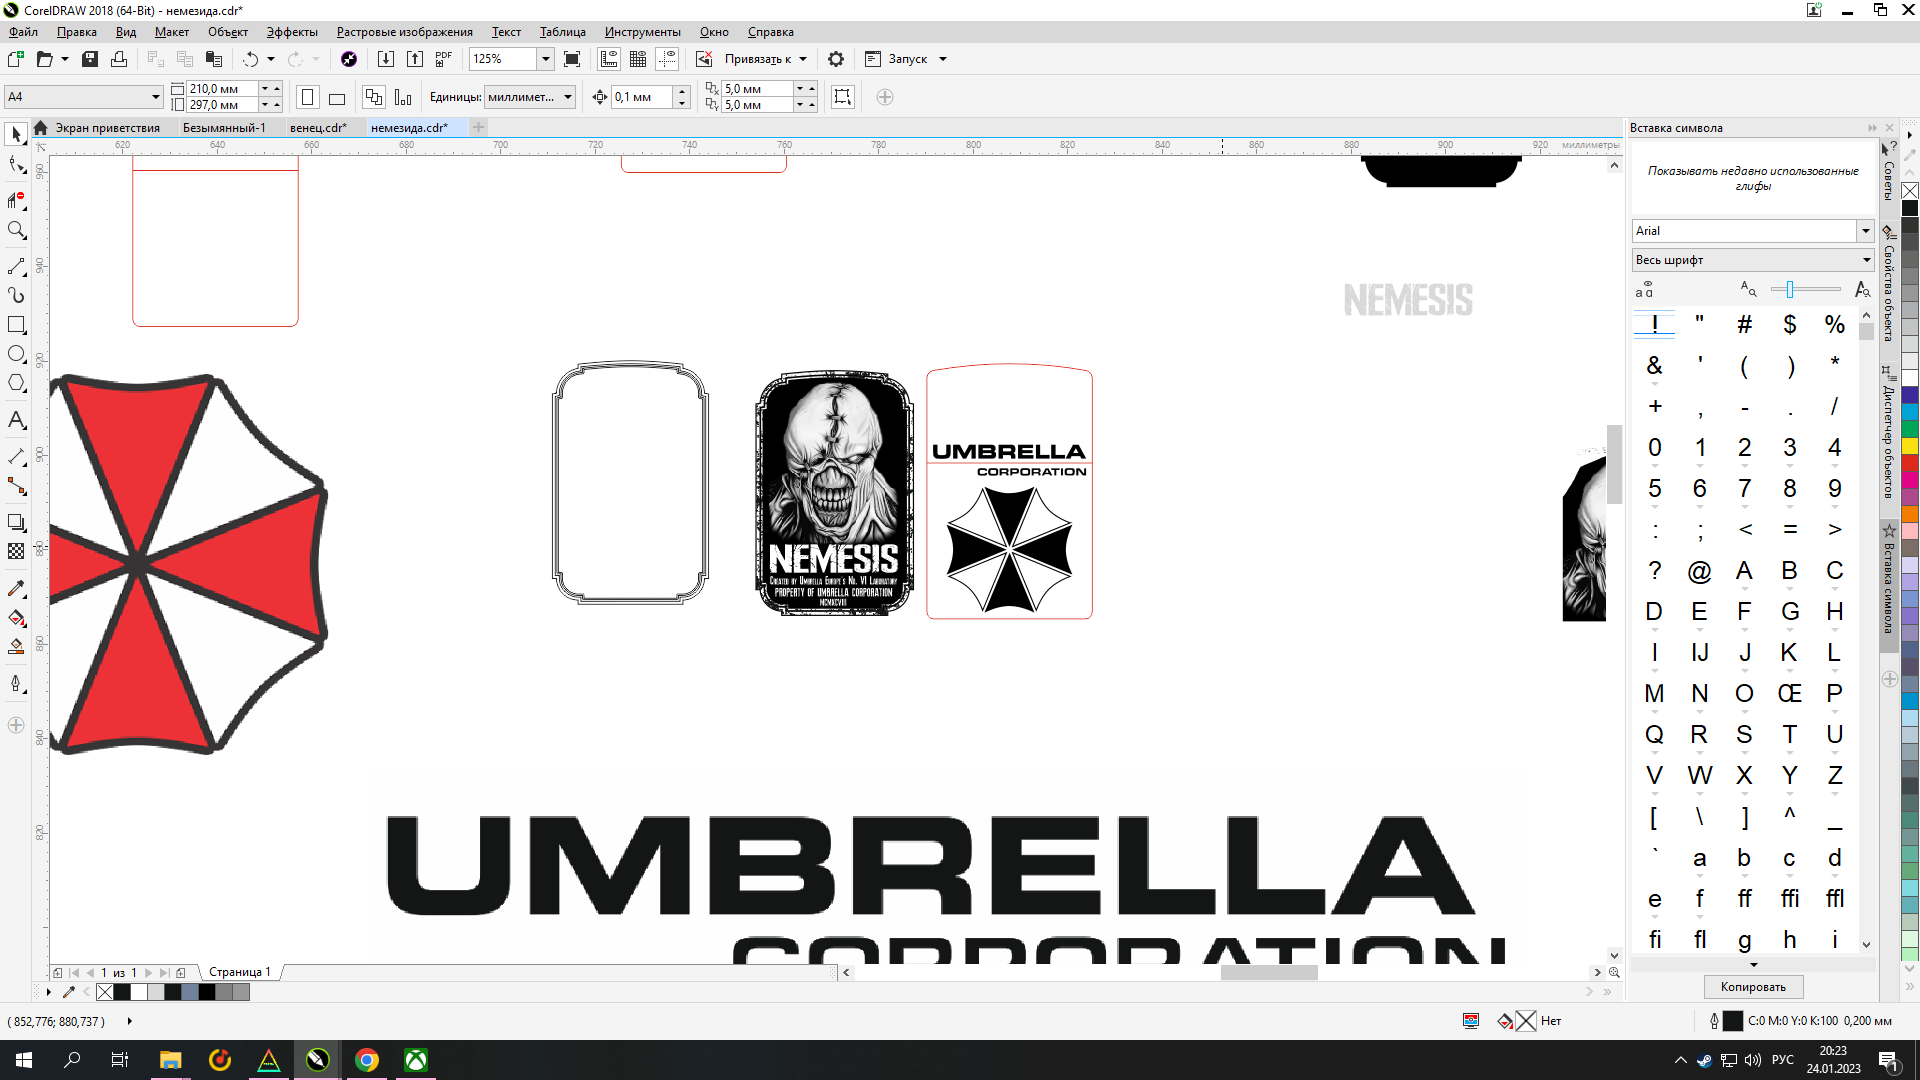Open the 'Весь шрифт' character filter dropdown
This screenshot has width=1920, height=1080.
[x=1753, y=260]
